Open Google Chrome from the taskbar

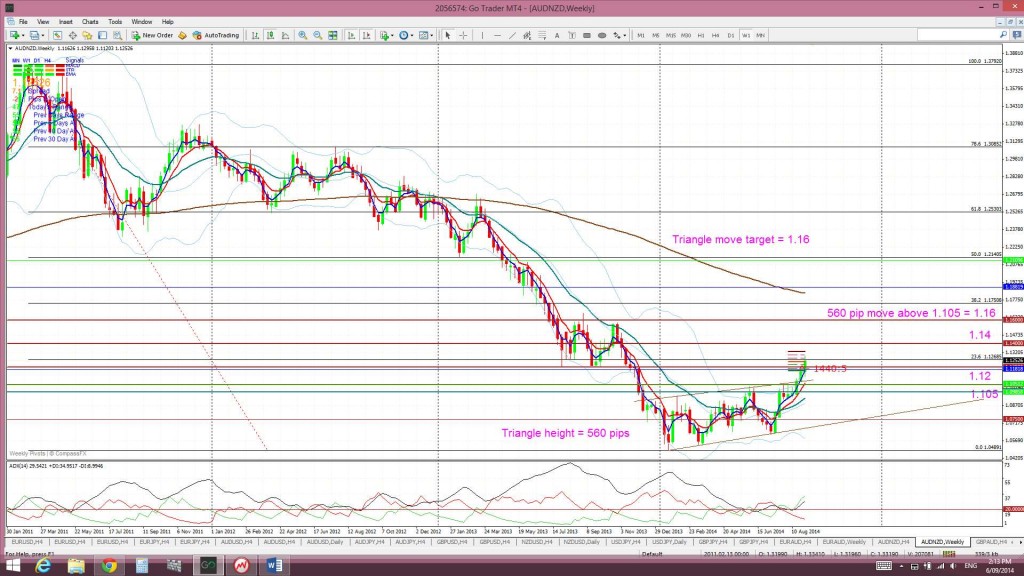point(108,564)
